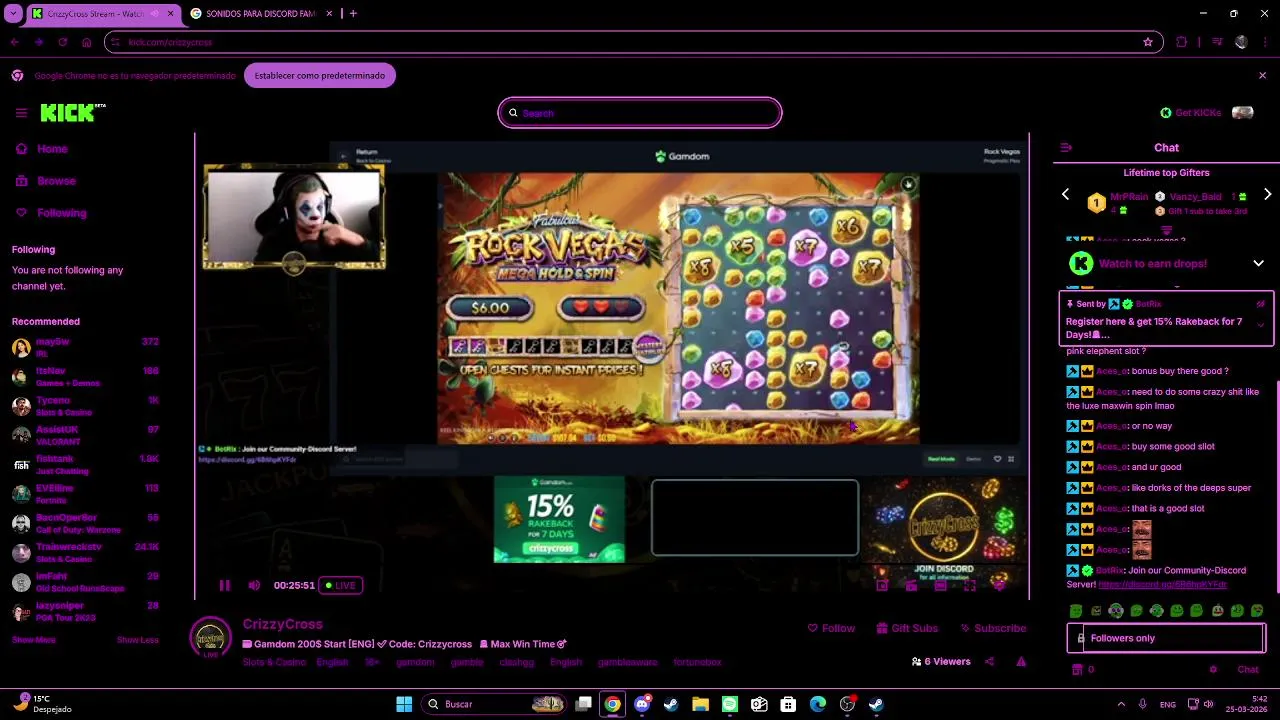Open the hamburger menu beside Kick logo

(x=21, y=113)
